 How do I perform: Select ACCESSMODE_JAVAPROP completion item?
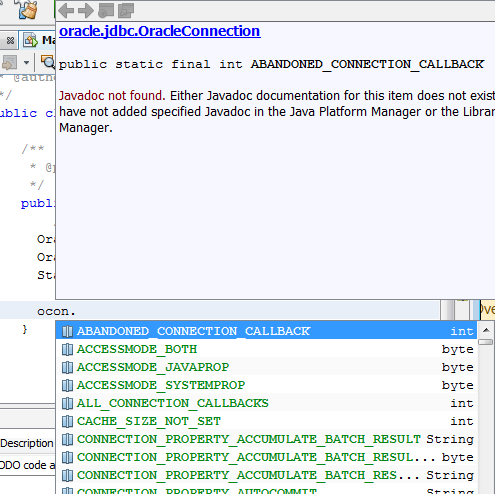coord(267,367)
